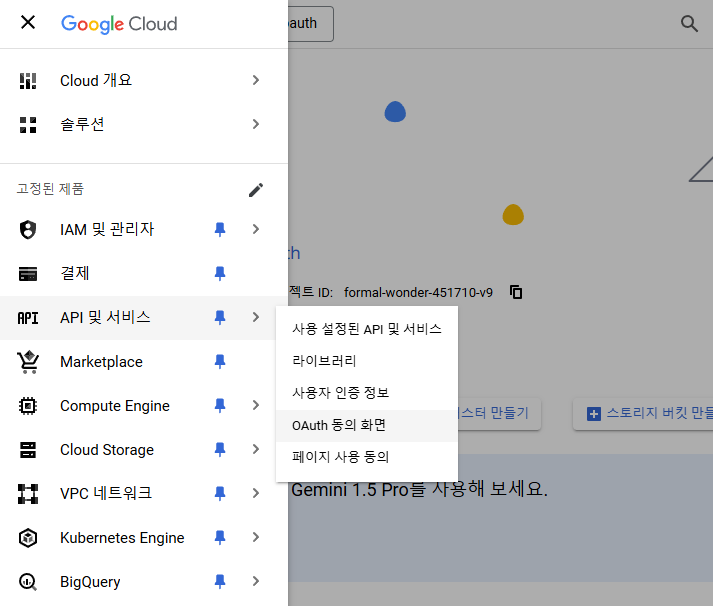Go to Cloud Storage label
Viewport: 713px width, 606px height.
coord(107,450)
